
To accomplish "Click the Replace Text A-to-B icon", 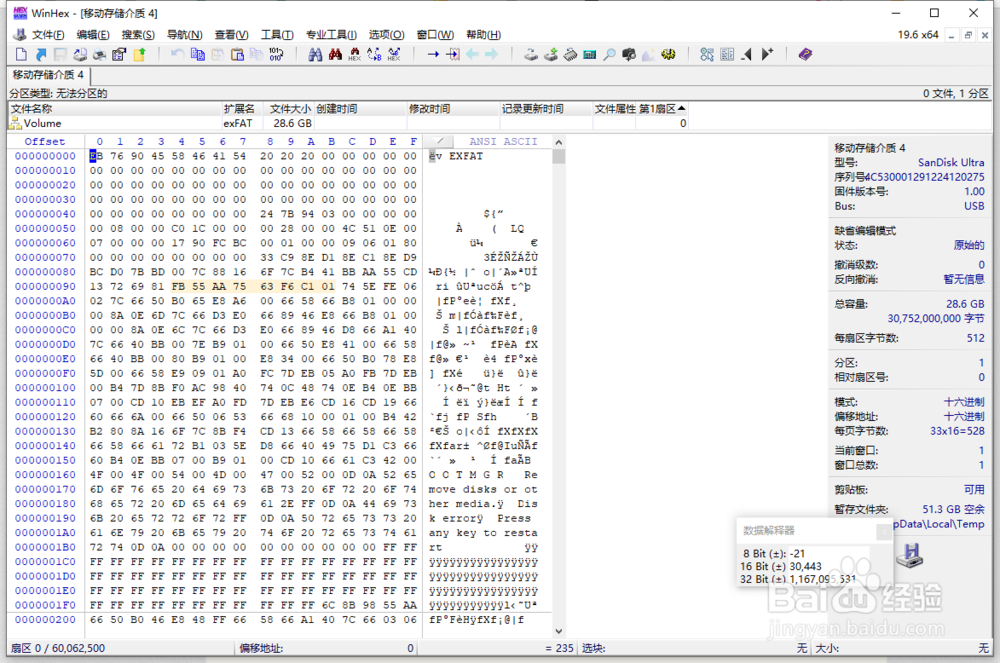I will click(x=374, y=55).
